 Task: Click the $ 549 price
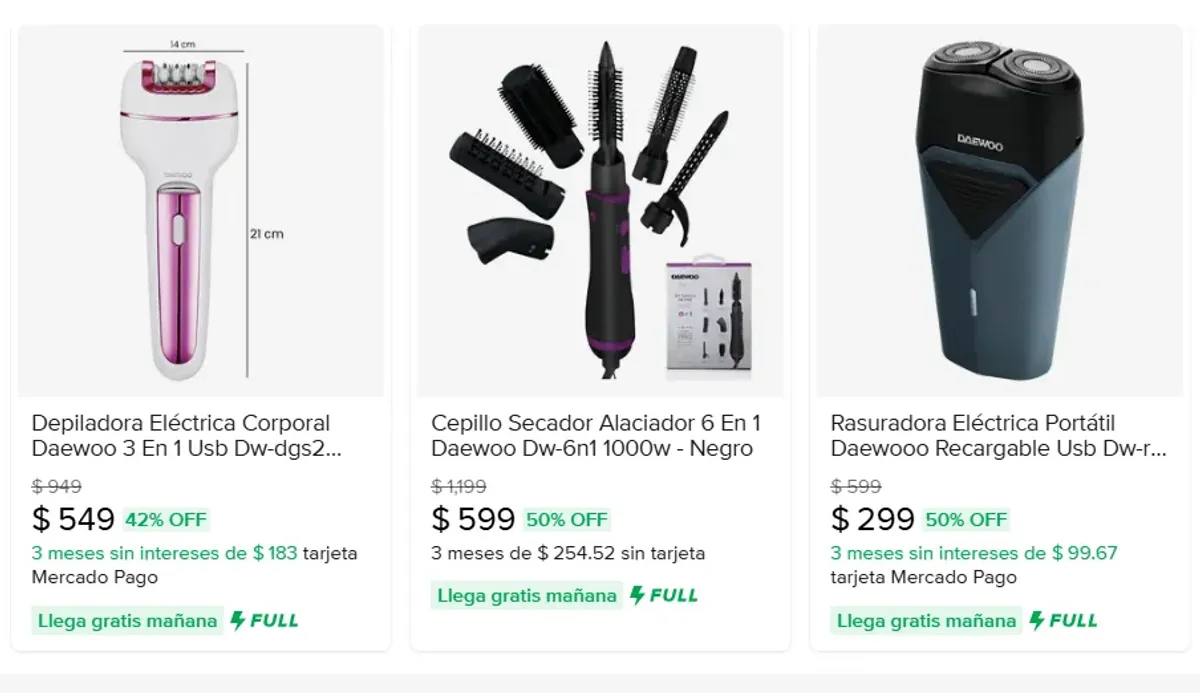click(74, 520)
